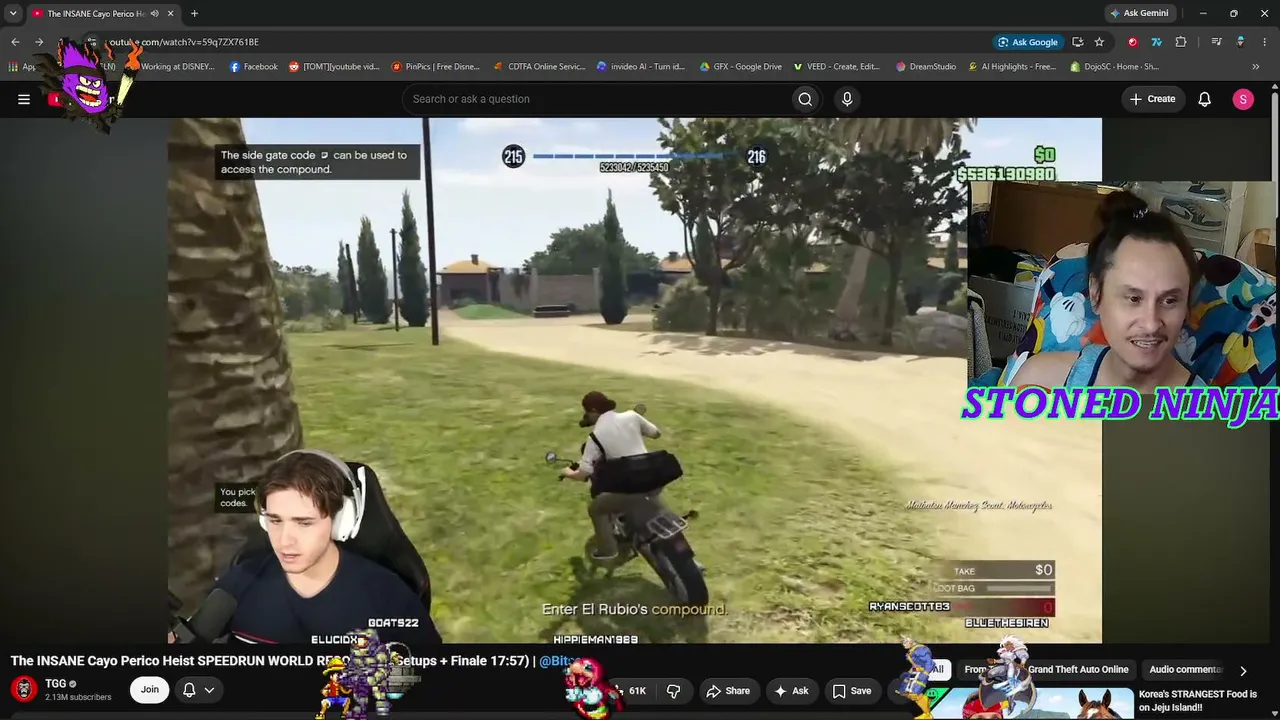Select the Audio commentary chip
This screenshot has width=1280, height=720.
coord(1186,670)
